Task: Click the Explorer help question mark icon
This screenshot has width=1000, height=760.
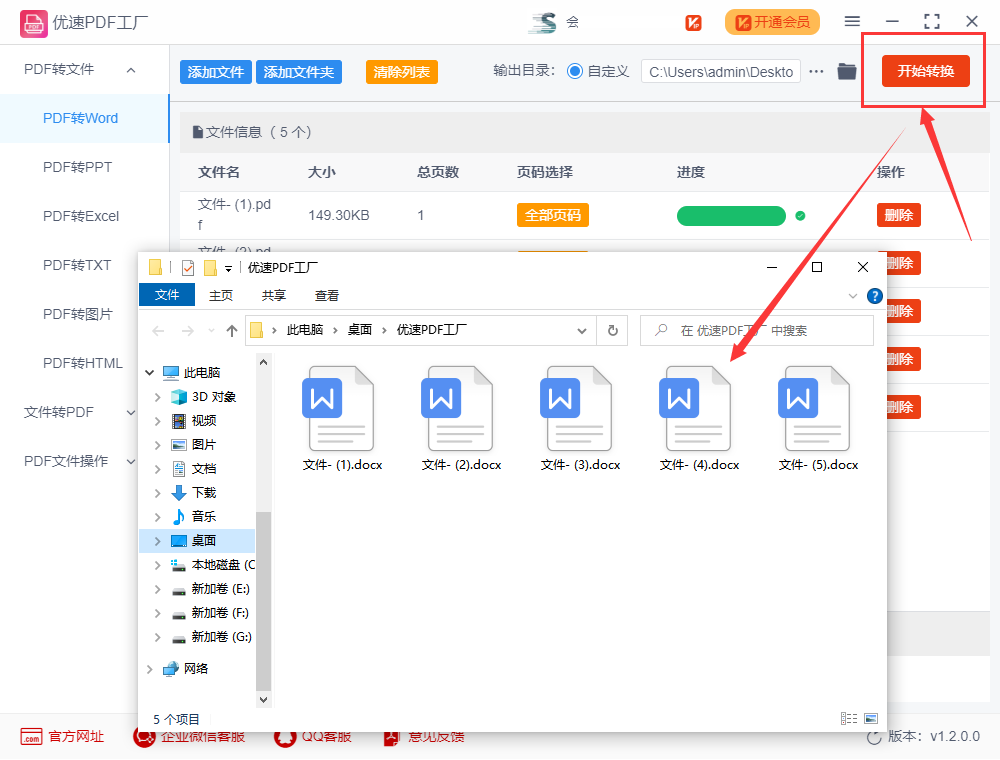Action: [x=874, y=296]
